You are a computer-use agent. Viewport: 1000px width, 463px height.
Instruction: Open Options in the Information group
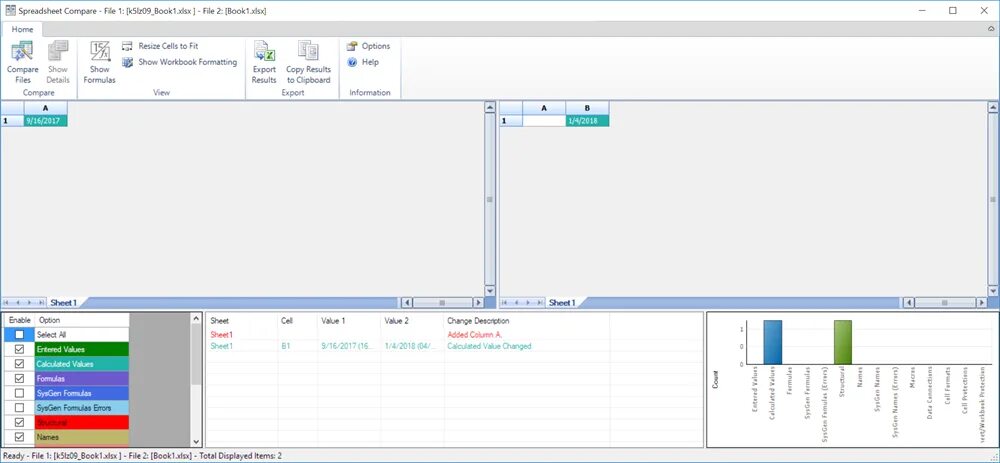(368, 46)
